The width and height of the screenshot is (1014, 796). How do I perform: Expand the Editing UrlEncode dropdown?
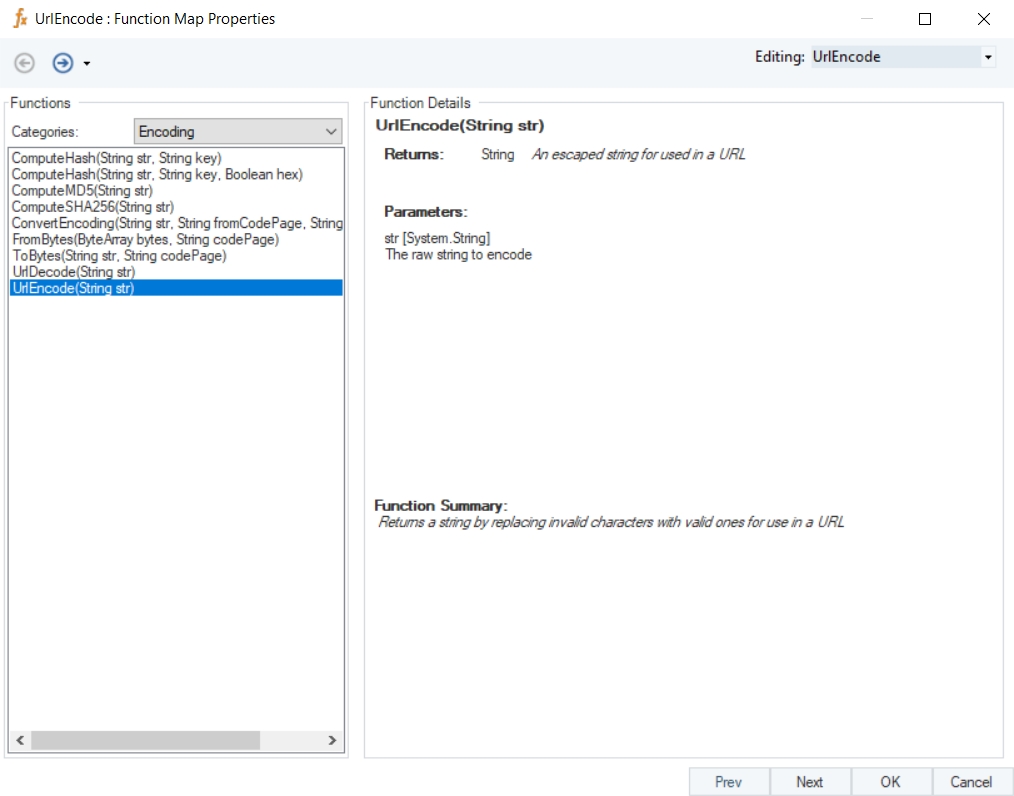click(988, 58)
